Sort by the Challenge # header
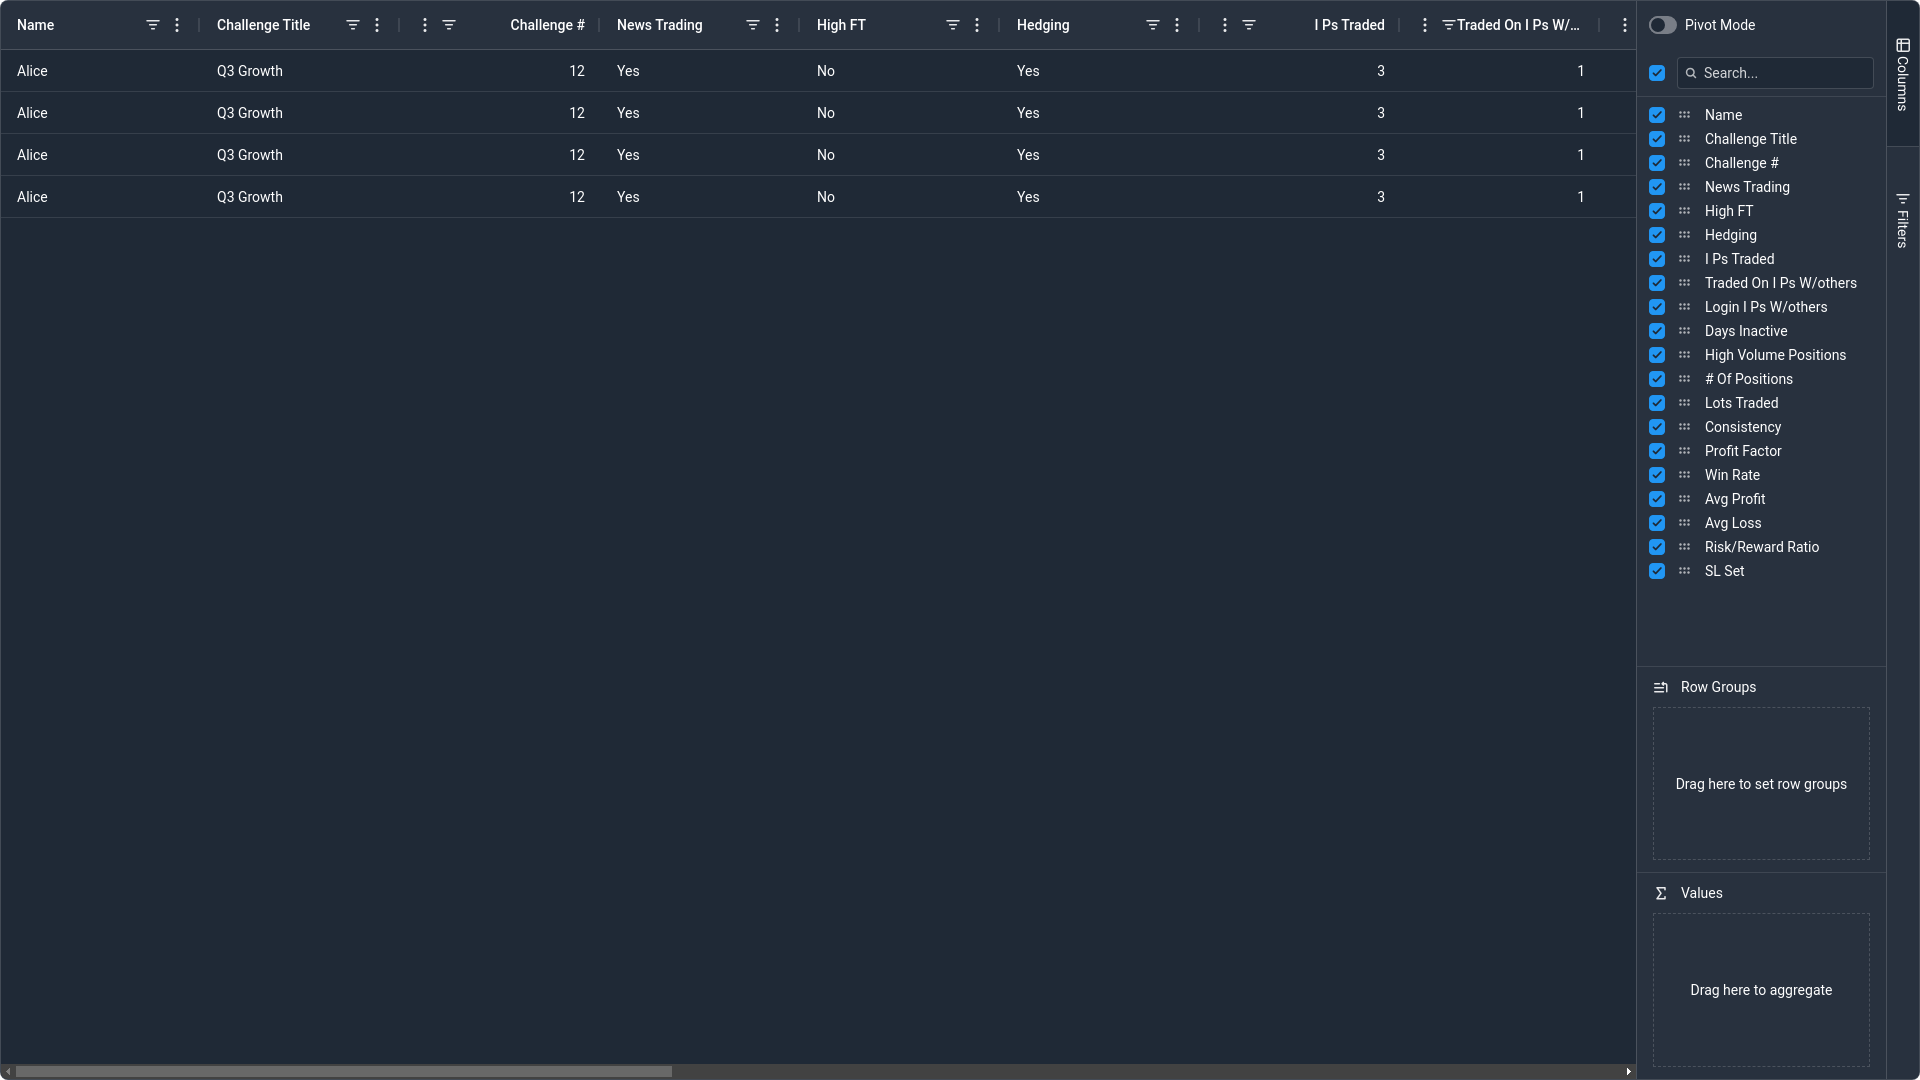The image size is (1920, 1080). click(547, 25)
